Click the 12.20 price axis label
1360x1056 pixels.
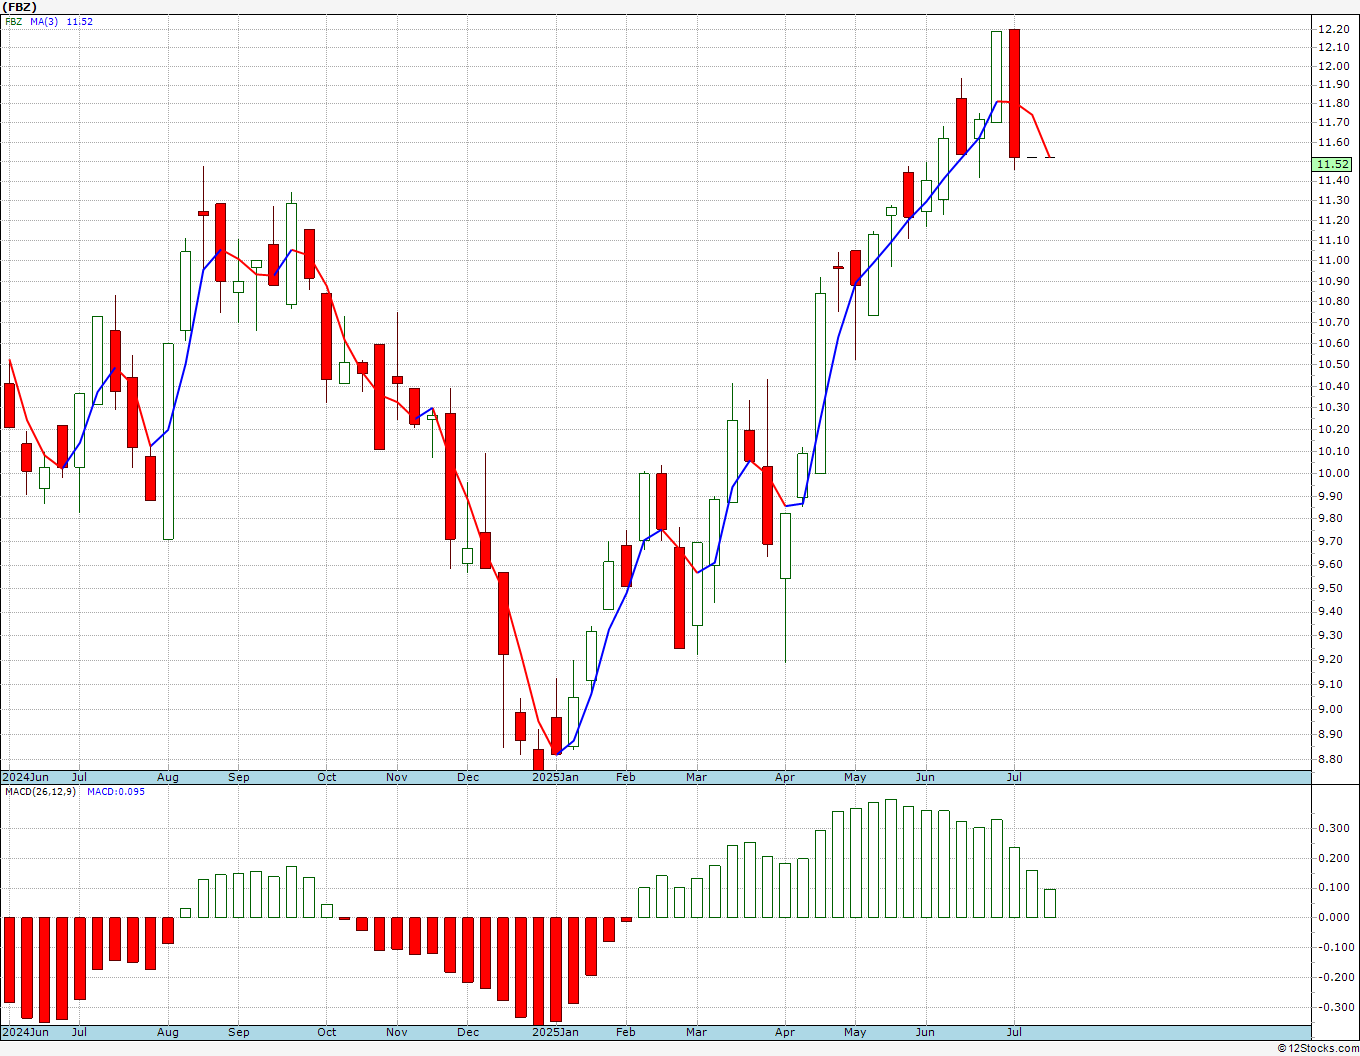(1333, 29)
